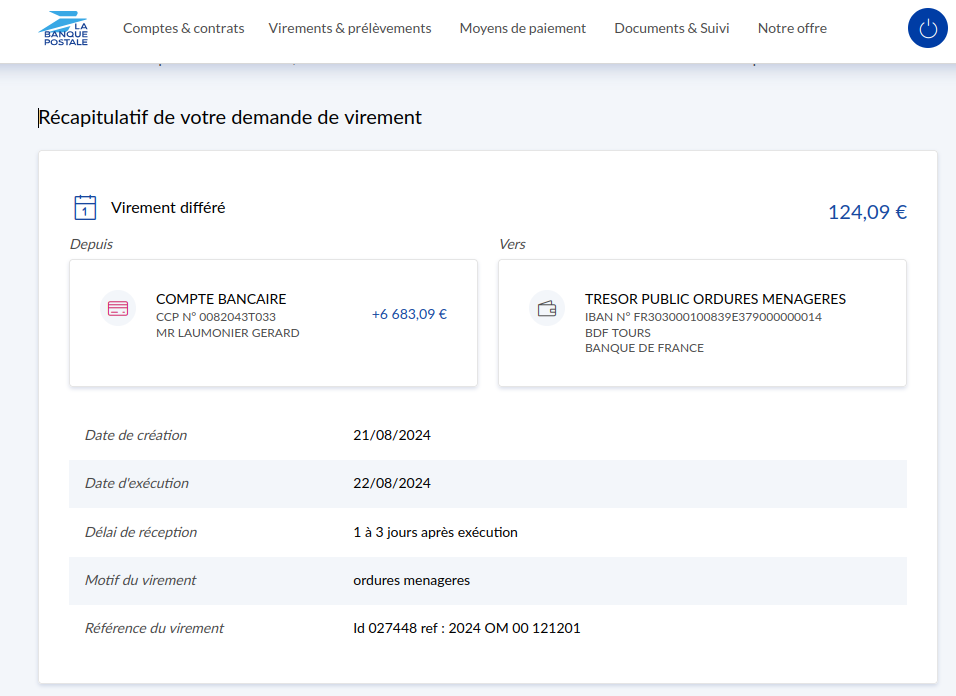956x696 pixels.
Task: Open the Comptes & contrats menu
Action: 183,28
